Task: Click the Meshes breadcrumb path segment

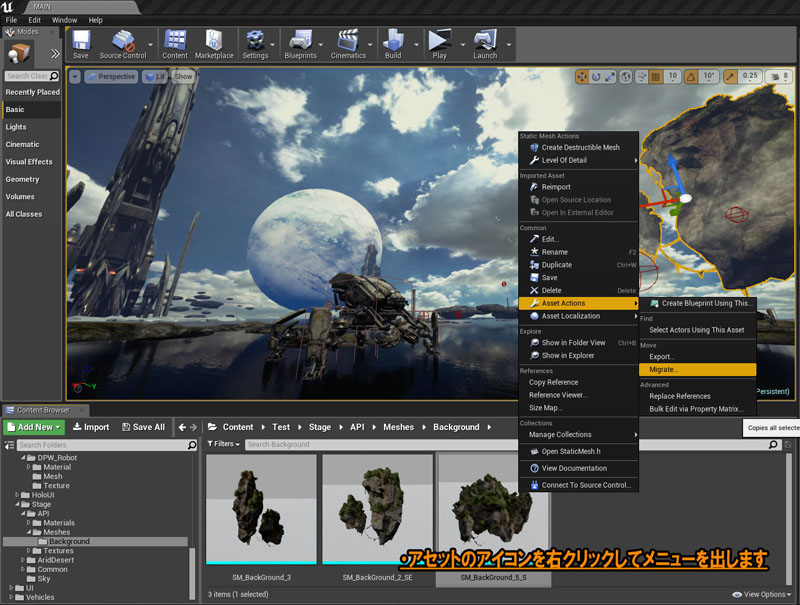Action: [398, 427]
